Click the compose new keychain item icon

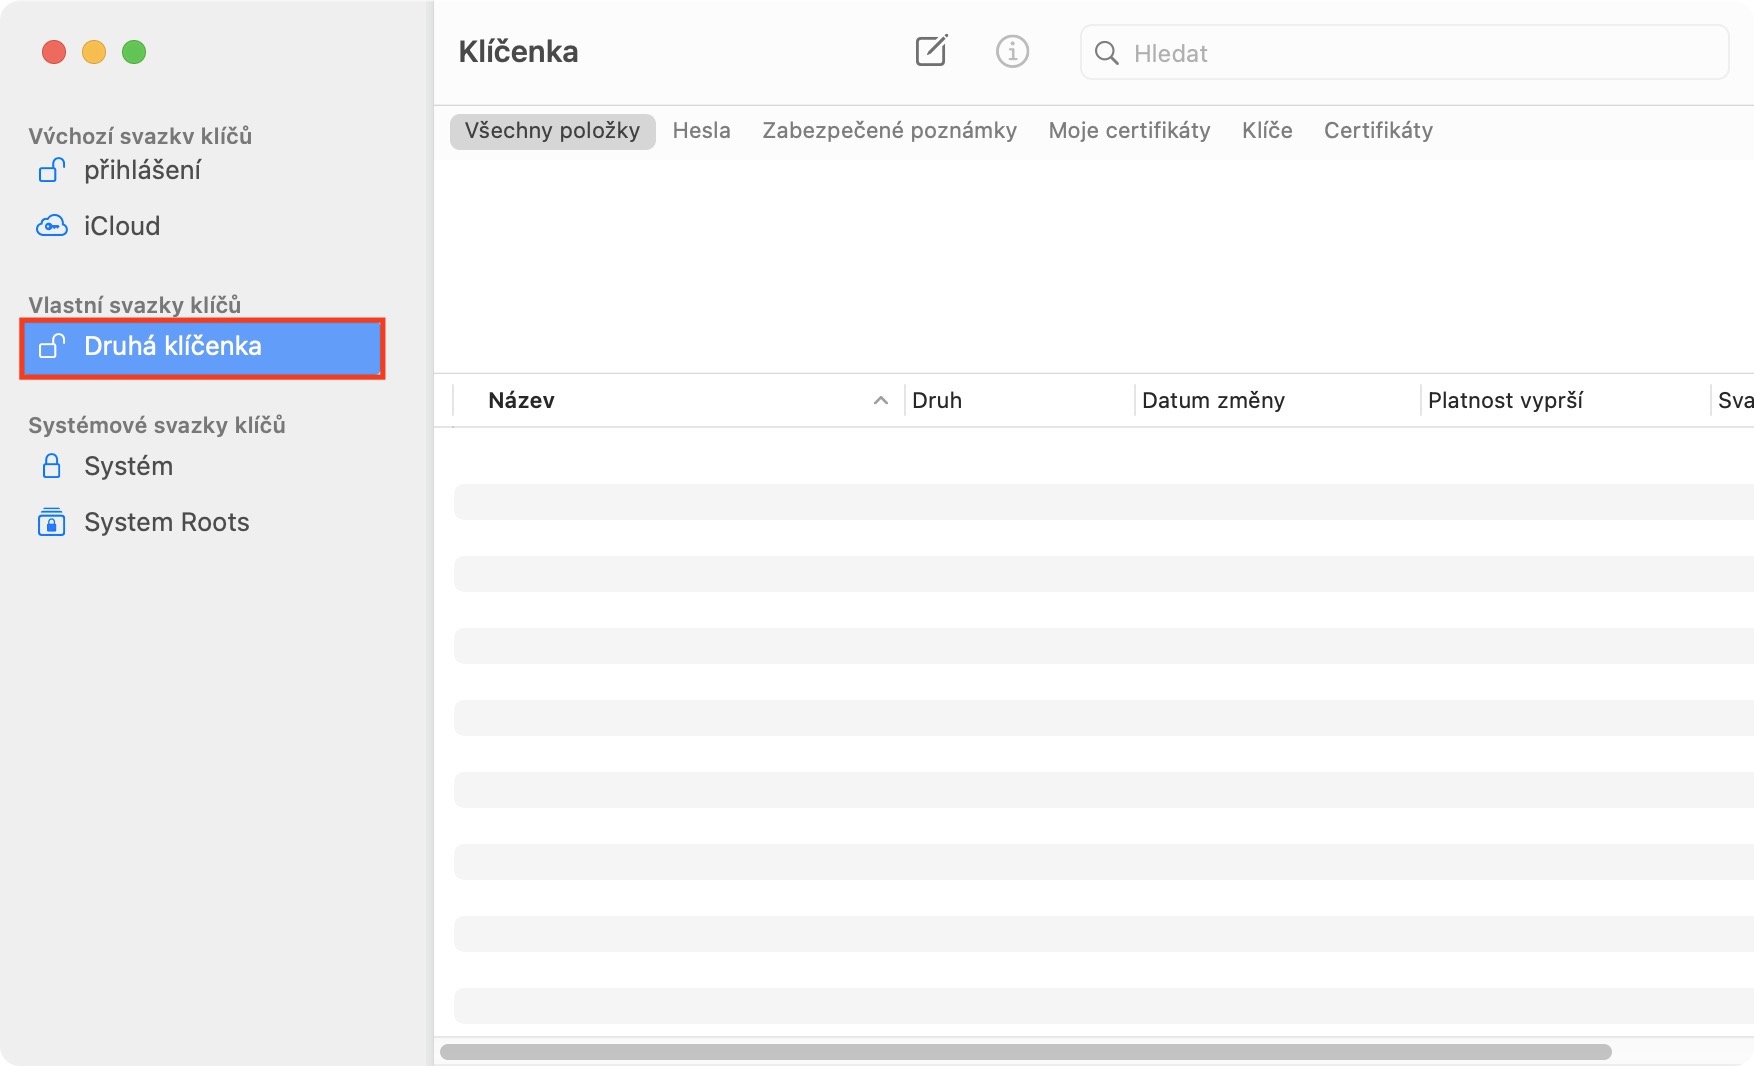(x=931, y=51)
